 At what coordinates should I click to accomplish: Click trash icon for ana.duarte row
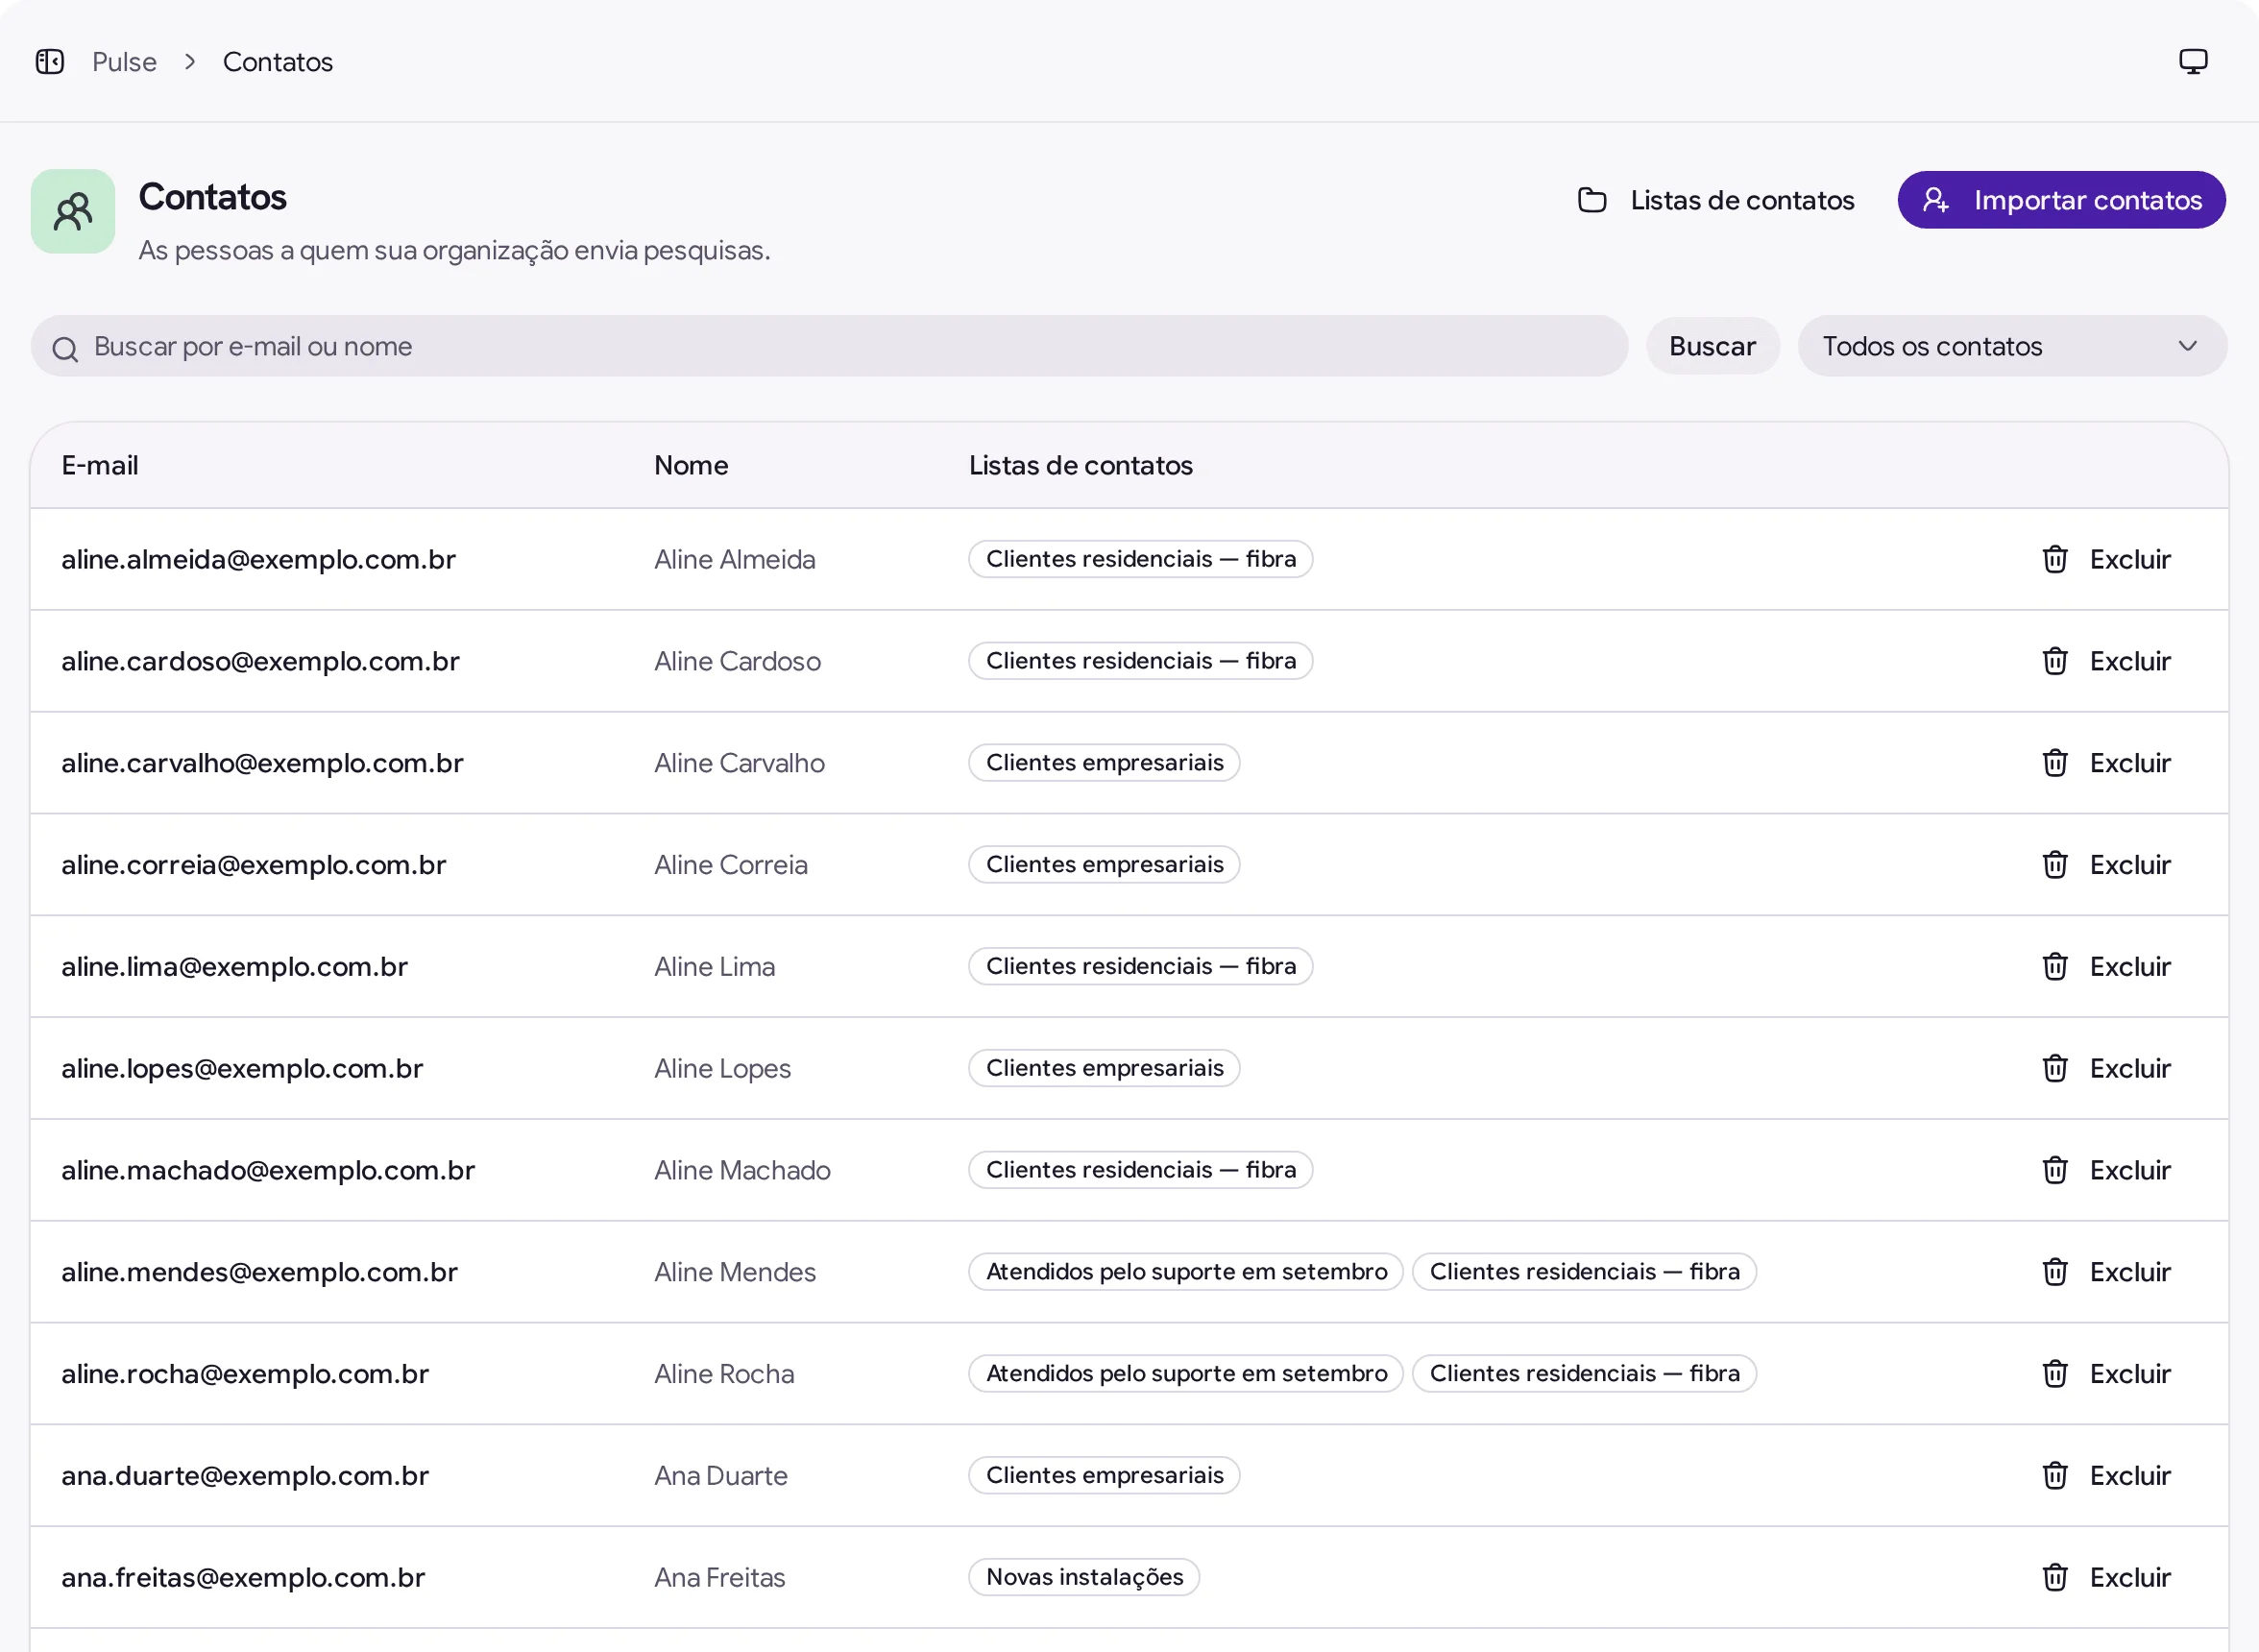(2055, 1476)
